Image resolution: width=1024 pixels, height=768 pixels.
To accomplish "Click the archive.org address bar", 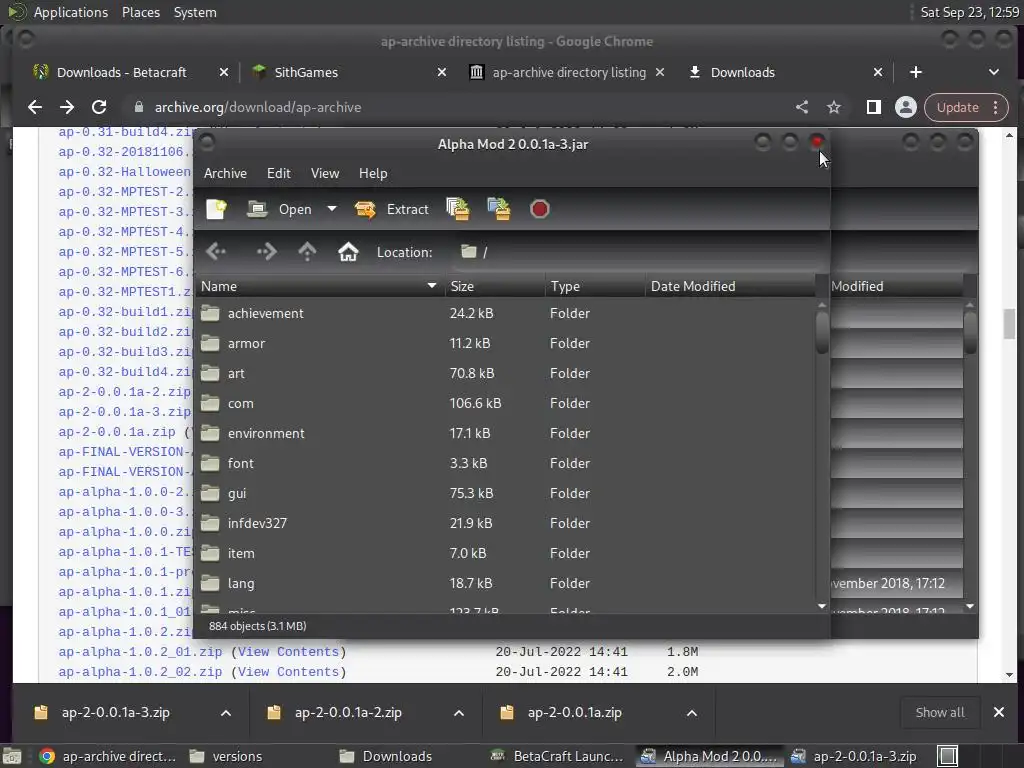I will (457, 108).
